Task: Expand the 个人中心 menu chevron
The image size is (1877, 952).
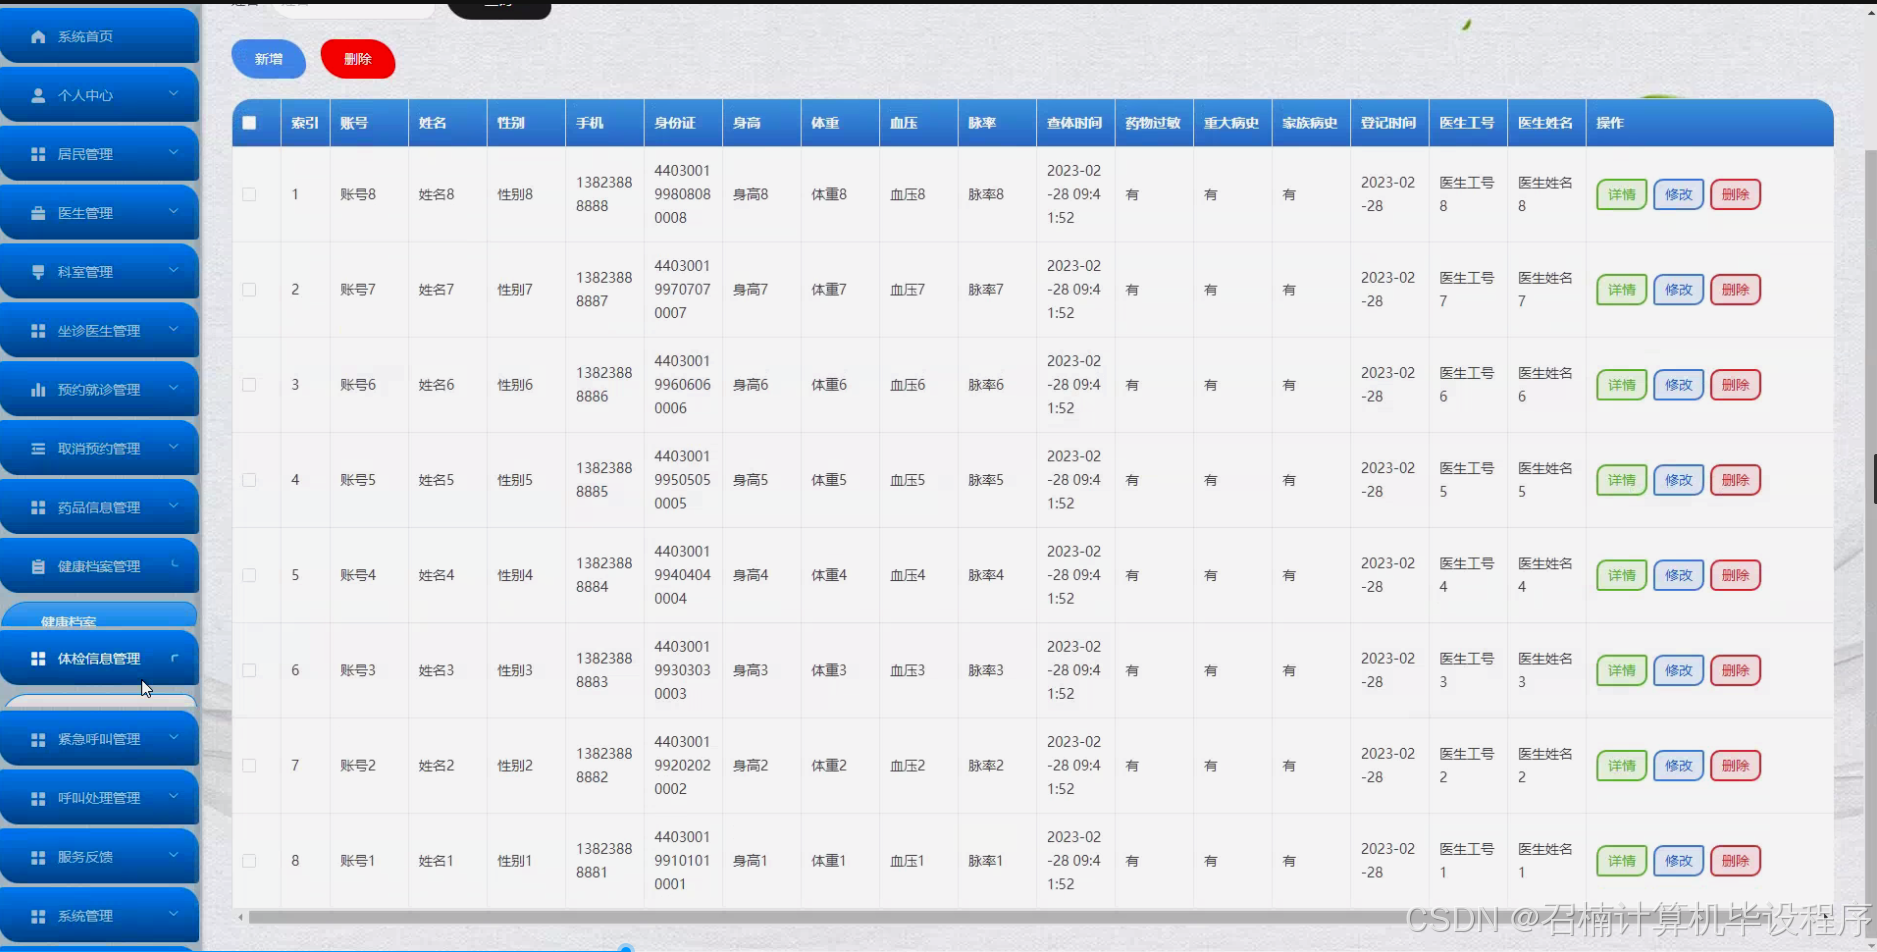Action: click(174, 94)
